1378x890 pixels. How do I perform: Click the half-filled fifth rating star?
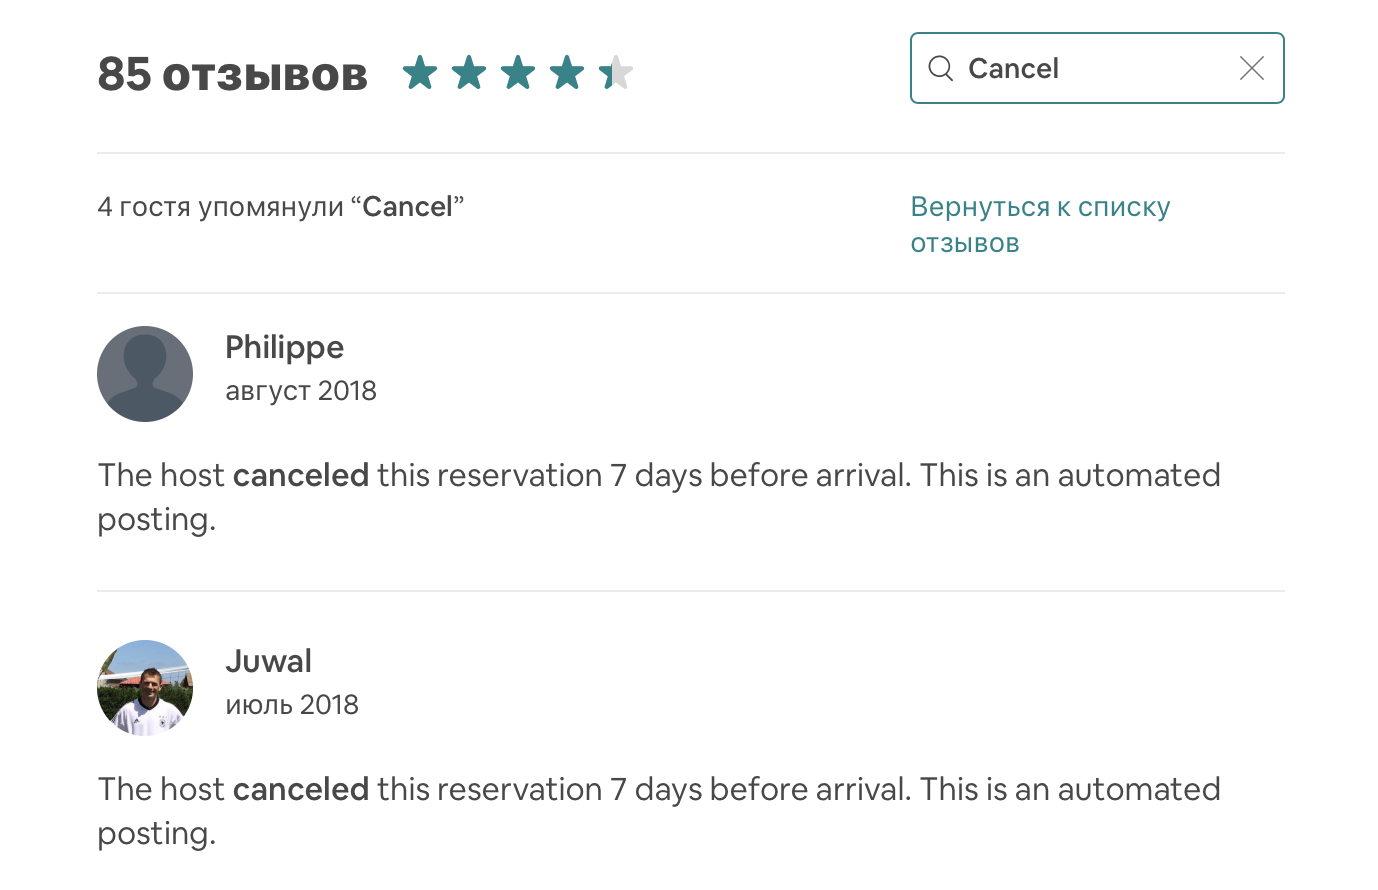point(615,73)
